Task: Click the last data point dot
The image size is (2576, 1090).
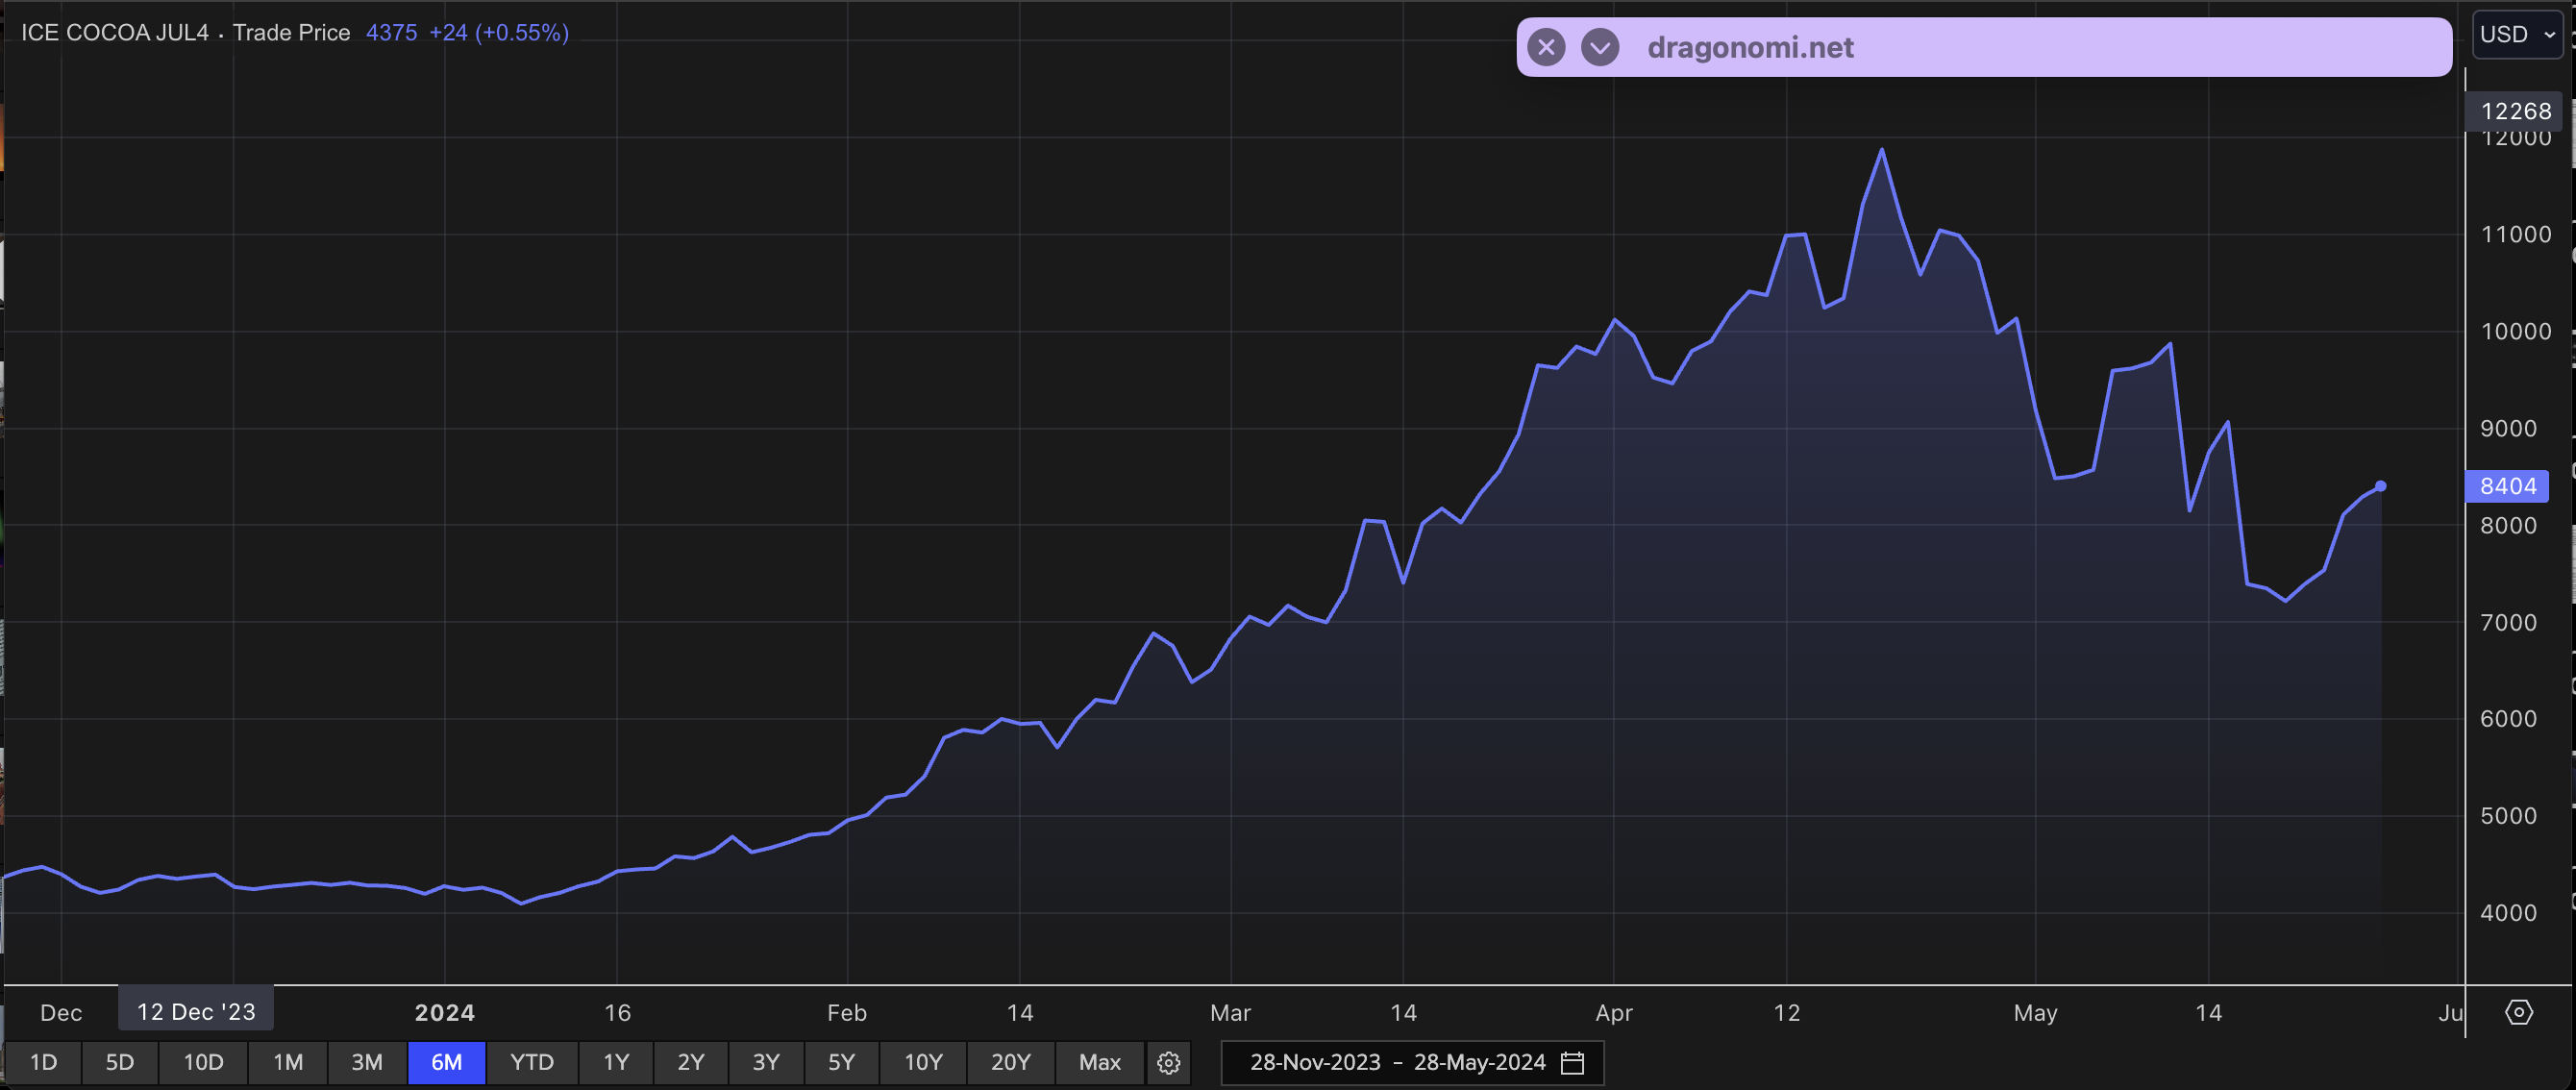Action: point(2381,486)
